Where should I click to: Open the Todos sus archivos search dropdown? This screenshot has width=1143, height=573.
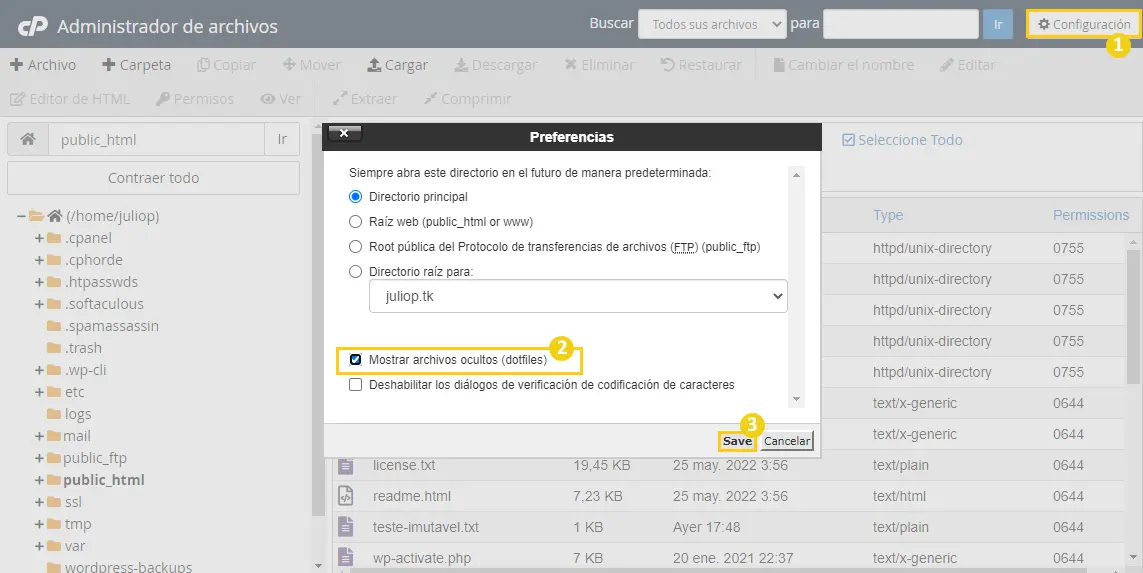point(712,24)
